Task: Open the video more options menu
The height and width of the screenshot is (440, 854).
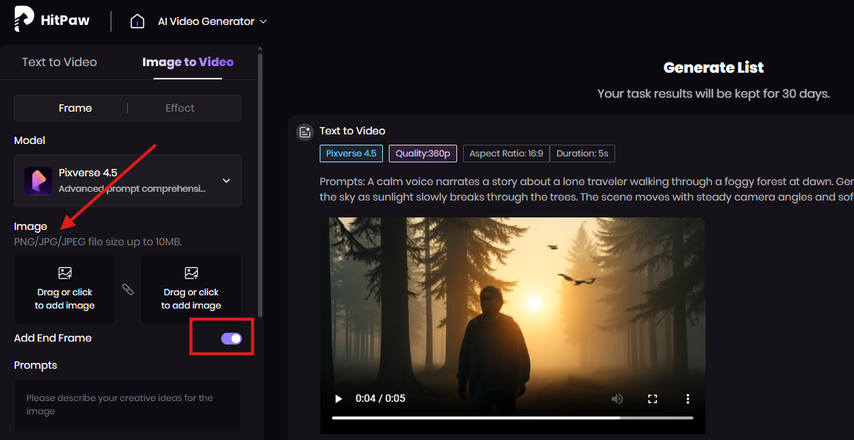Action: tap(688, 399)
